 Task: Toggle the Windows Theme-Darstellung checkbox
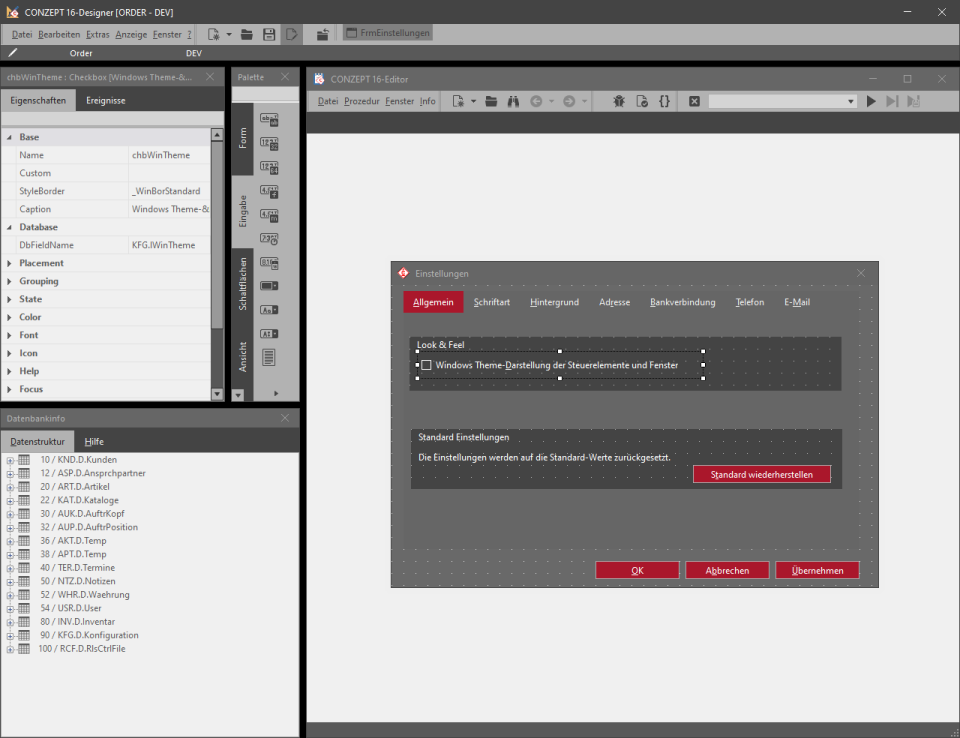pos(425,365)
